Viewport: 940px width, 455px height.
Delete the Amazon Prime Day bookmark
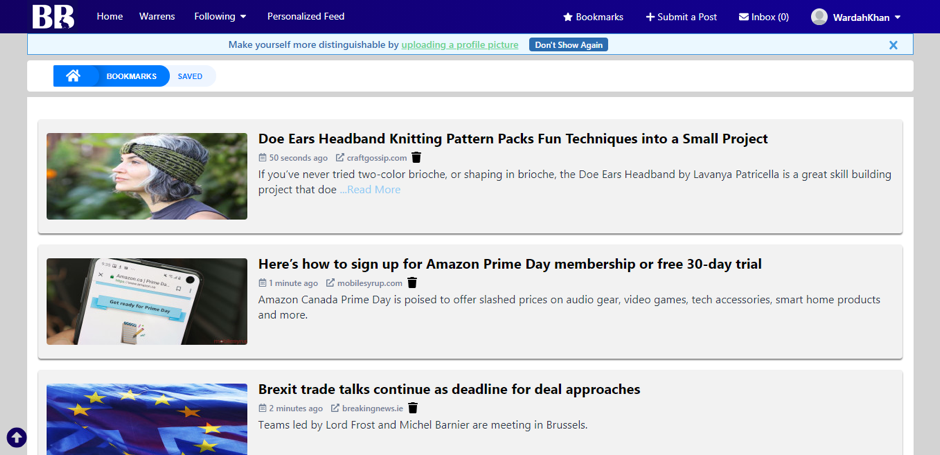[x=412, y=282]
